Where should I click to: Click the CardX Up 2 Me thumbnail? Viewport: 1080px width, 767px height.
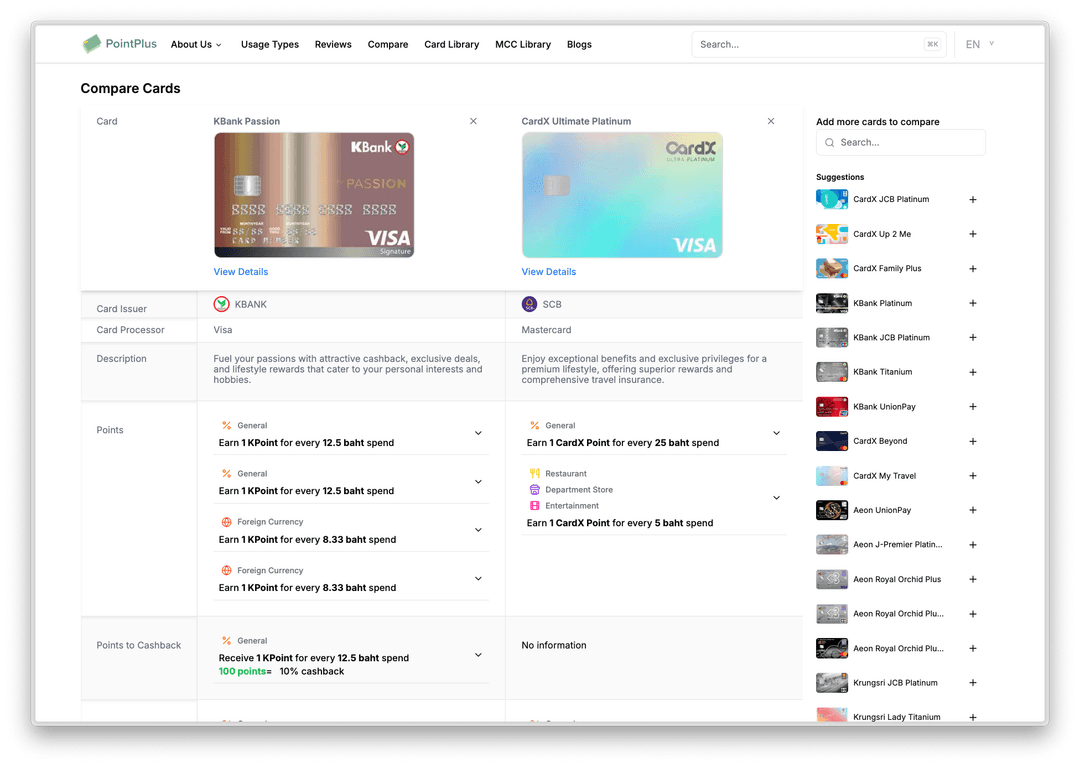[832, 234]
